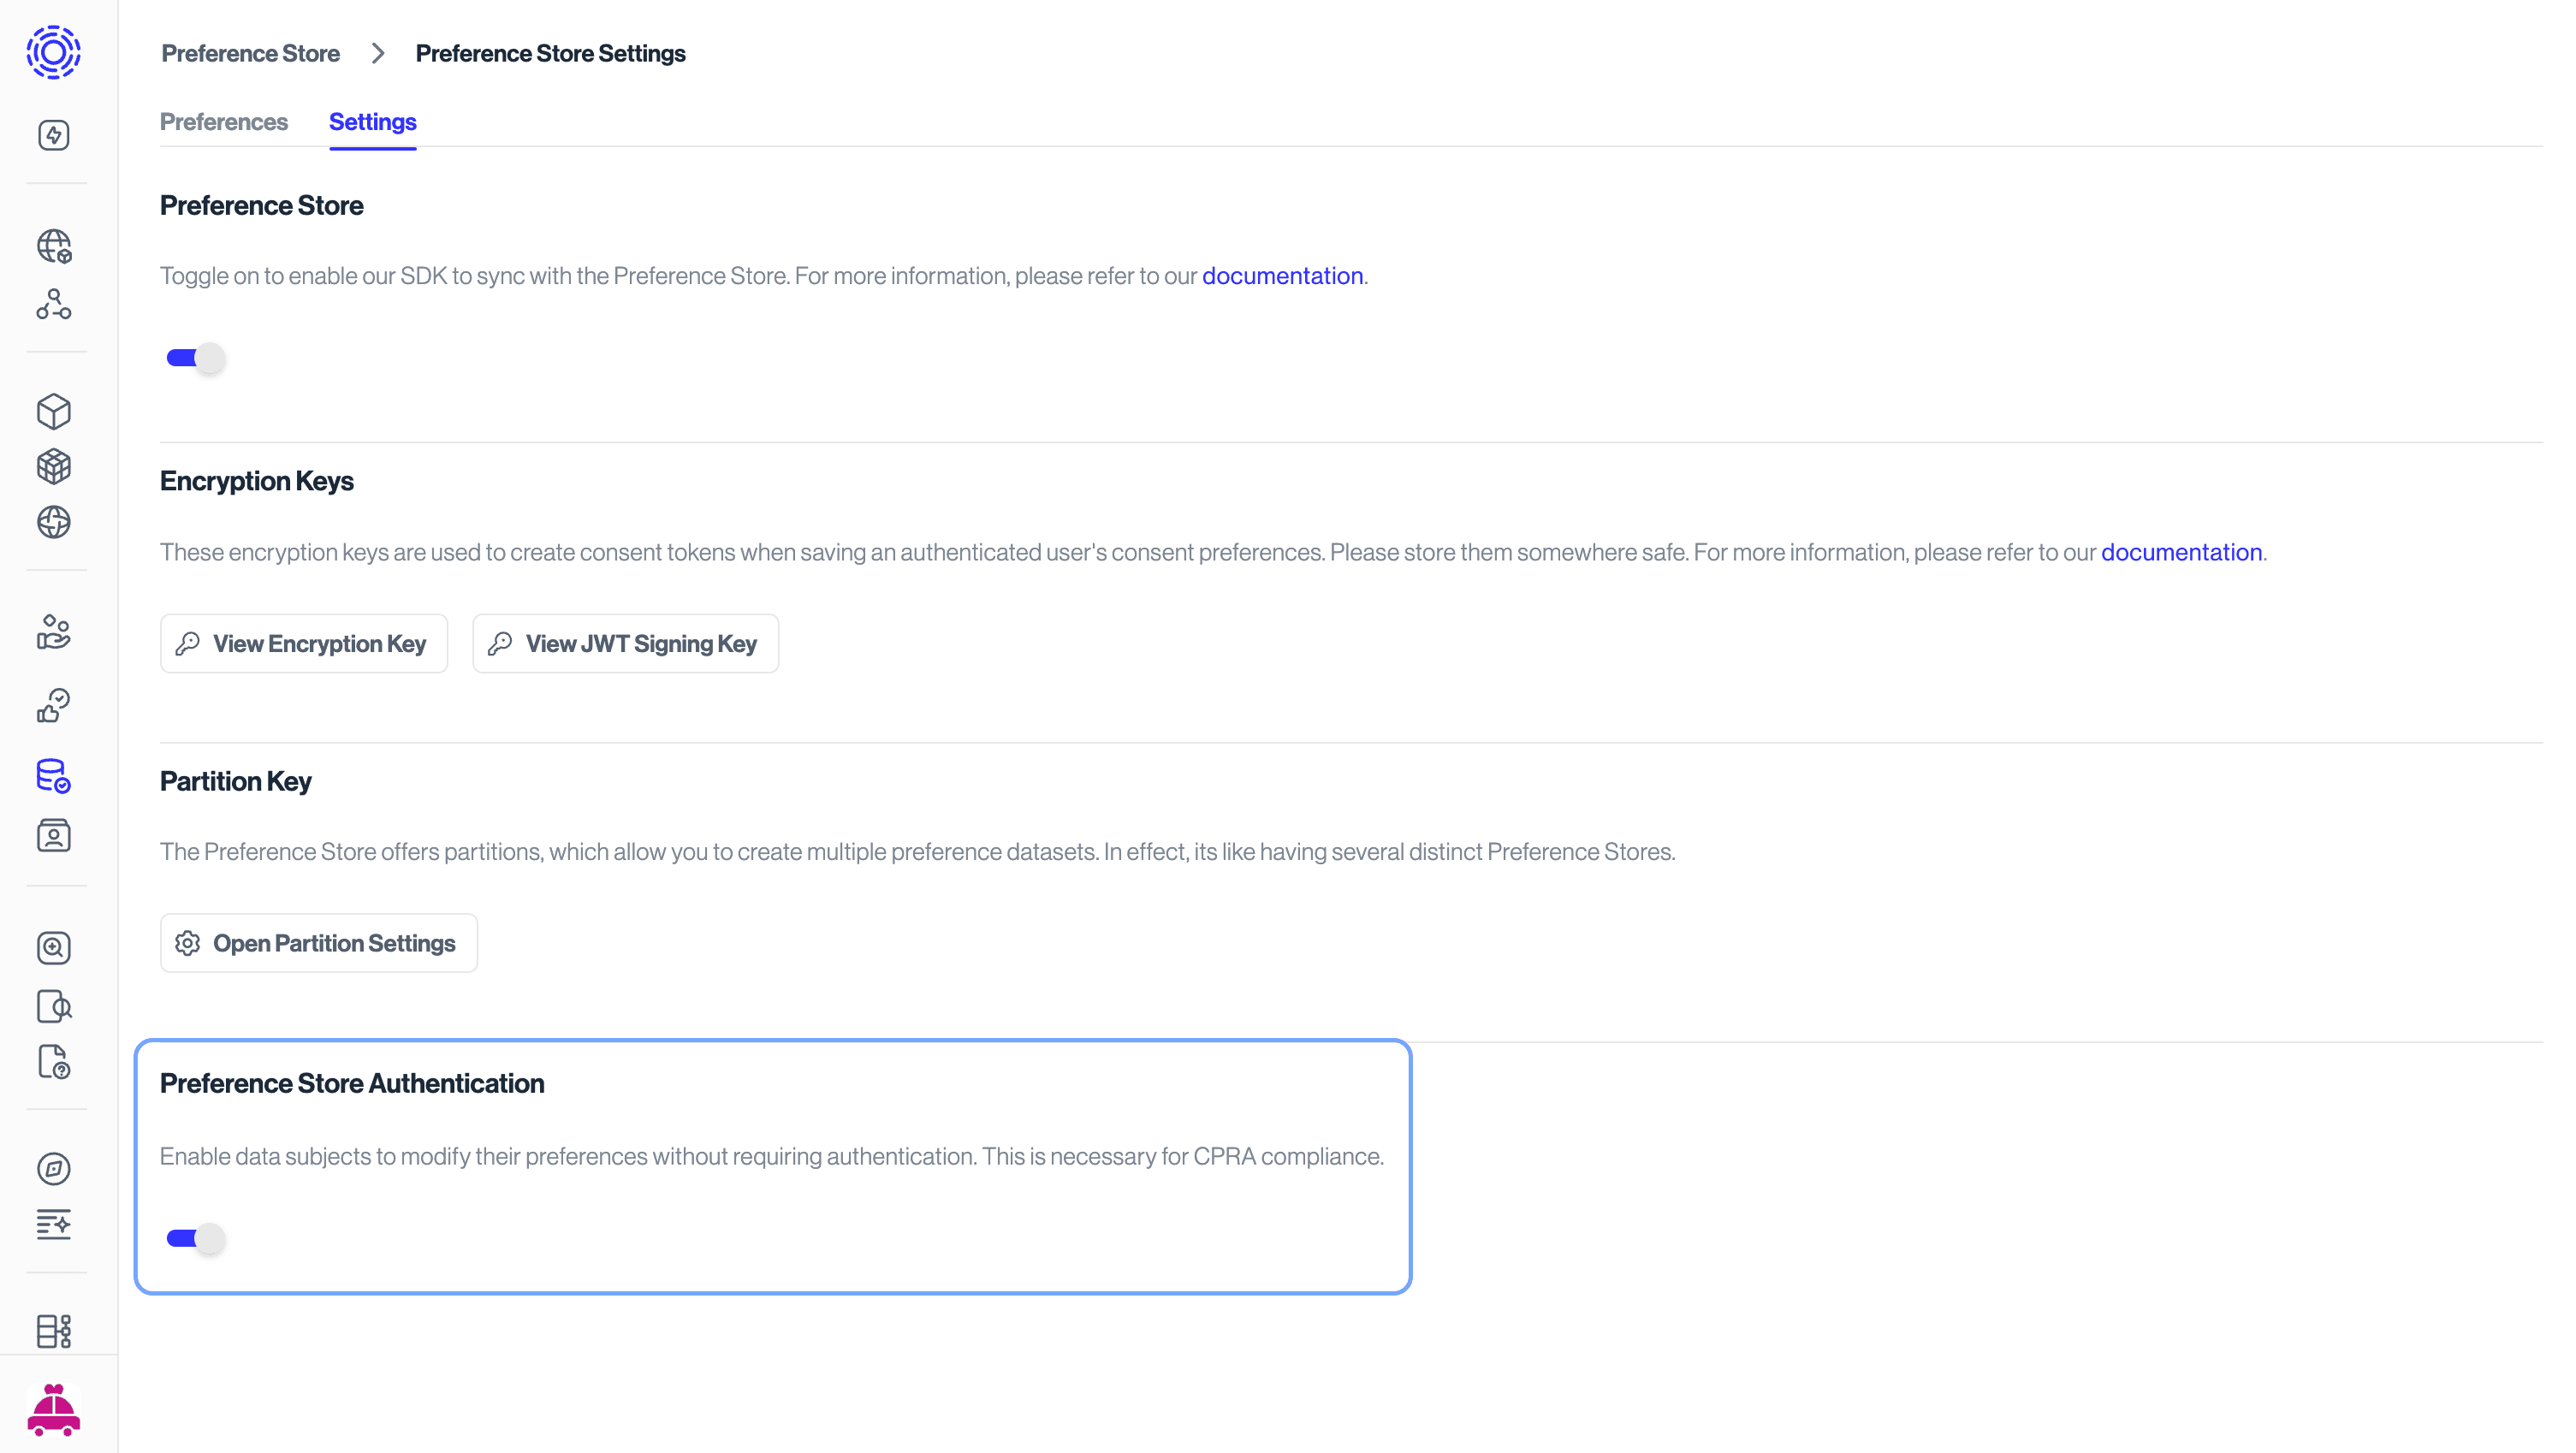
Task: Expand the Preference Store breadcrumb chevron
Action: click(377, 53)
